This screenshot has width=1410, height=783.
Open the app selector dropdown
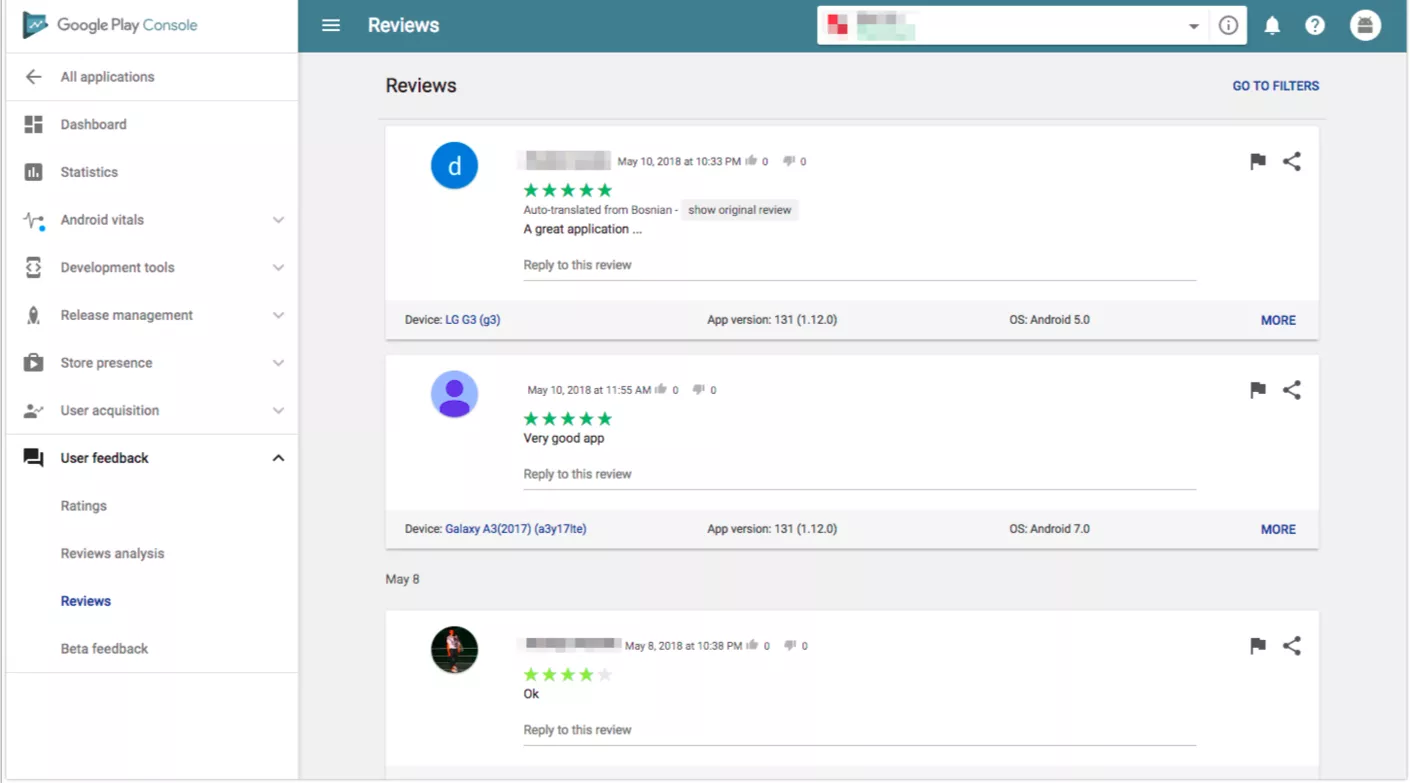coord(1193,27)
